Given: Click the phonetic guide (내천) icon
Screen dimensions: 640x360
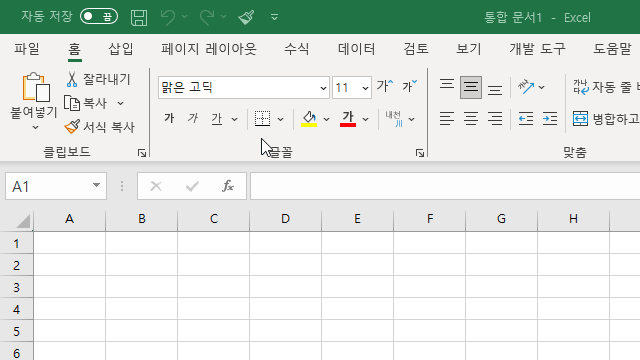Looking at the screenshot, I should 394,119.
